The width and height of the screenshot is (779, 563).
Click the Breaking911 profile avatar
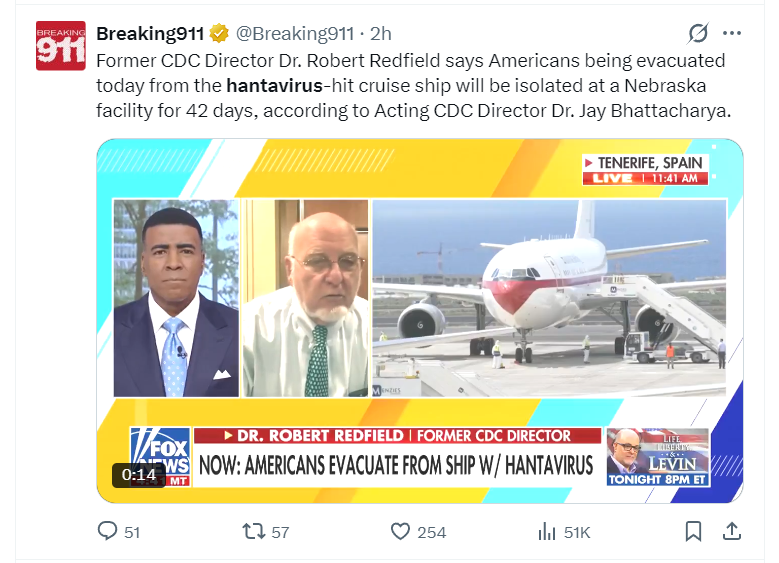tap(61, 46)
